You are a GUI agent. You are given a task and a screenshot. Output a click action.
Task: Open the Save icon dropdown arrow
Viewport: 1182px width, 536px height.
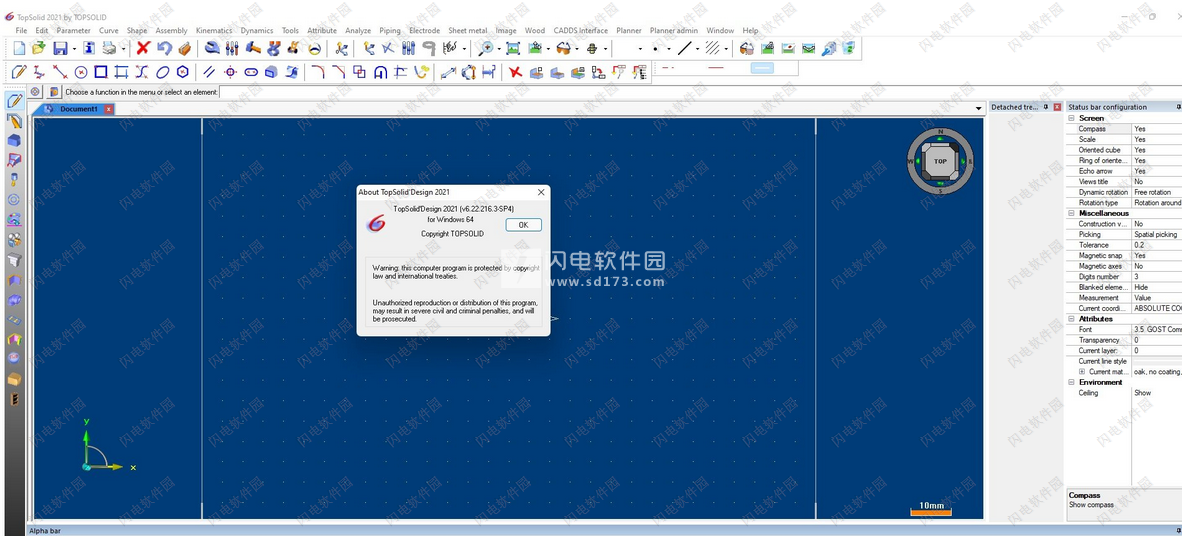coord(74,49)
